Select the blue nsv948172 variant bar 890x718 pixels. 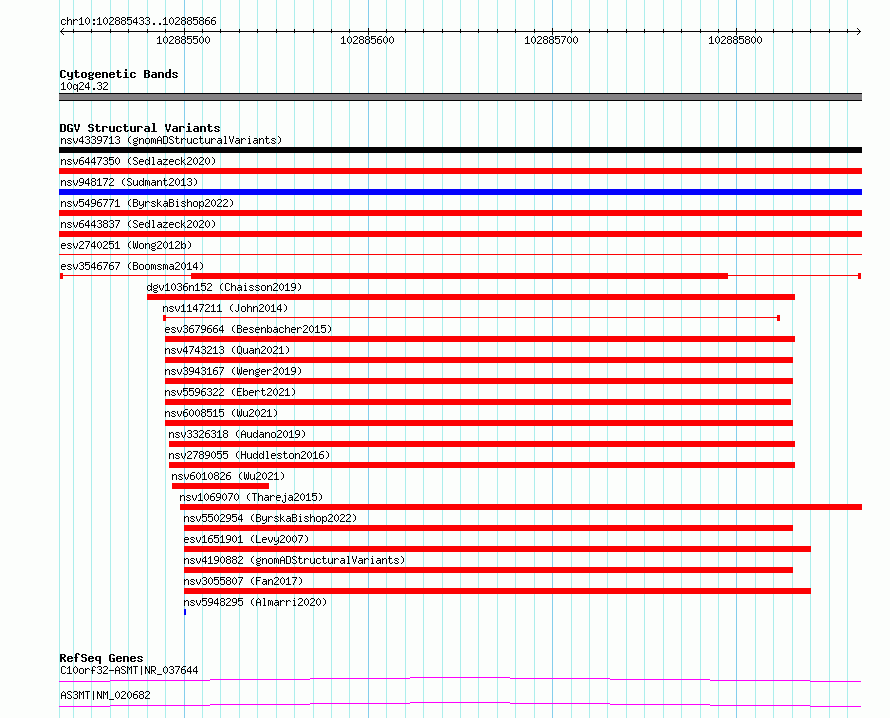(x=460, y=192)
